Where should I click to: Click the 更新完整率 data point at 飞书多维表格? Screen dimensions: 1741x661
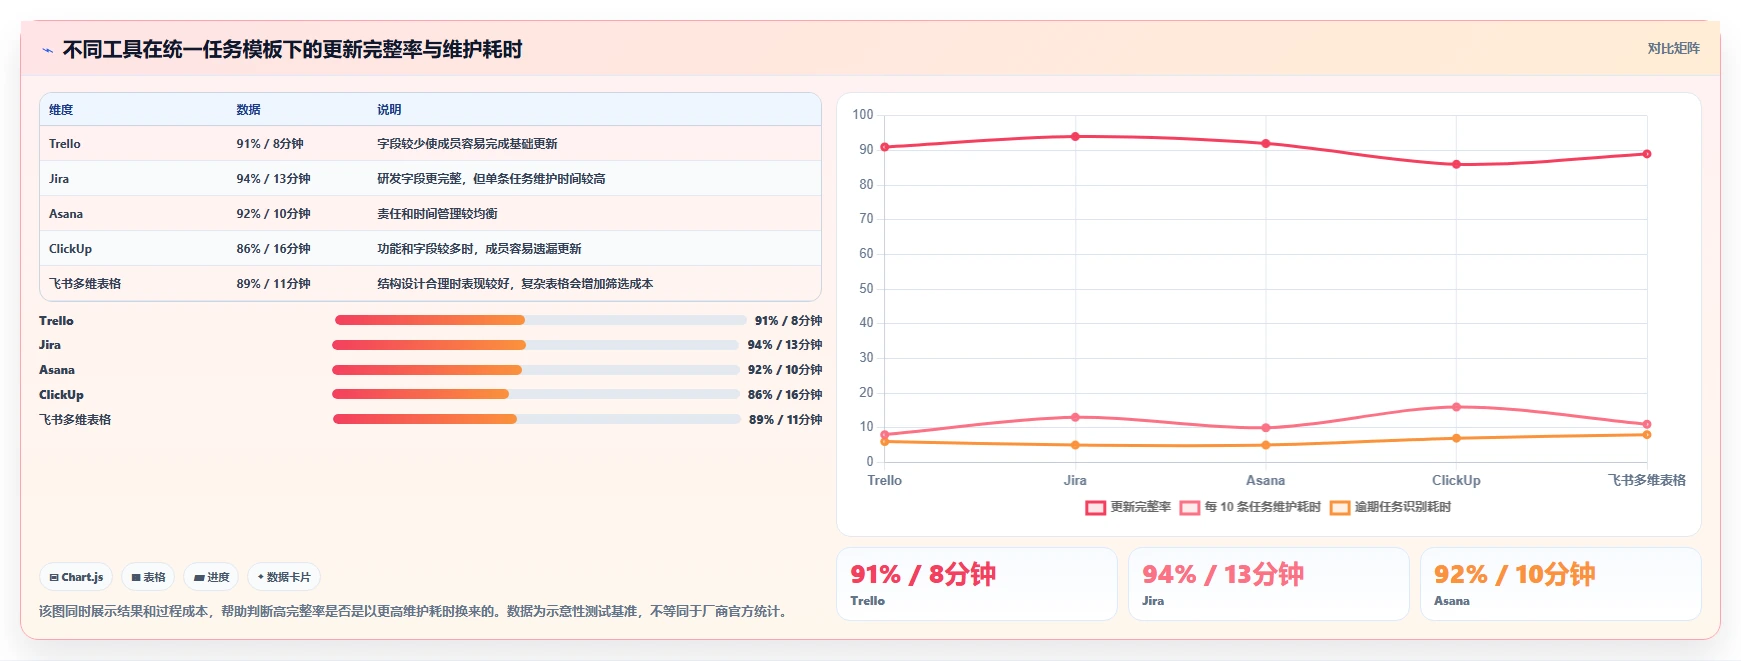click(x=1647, y=154)
